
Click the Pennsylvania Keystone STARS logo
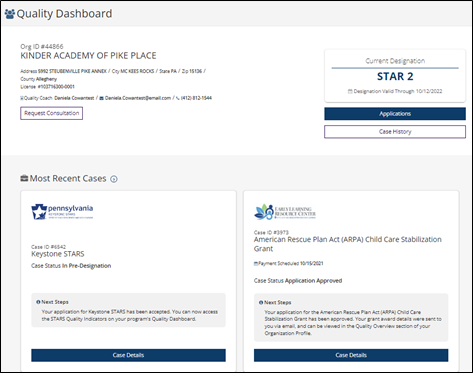tap(62, 212)
